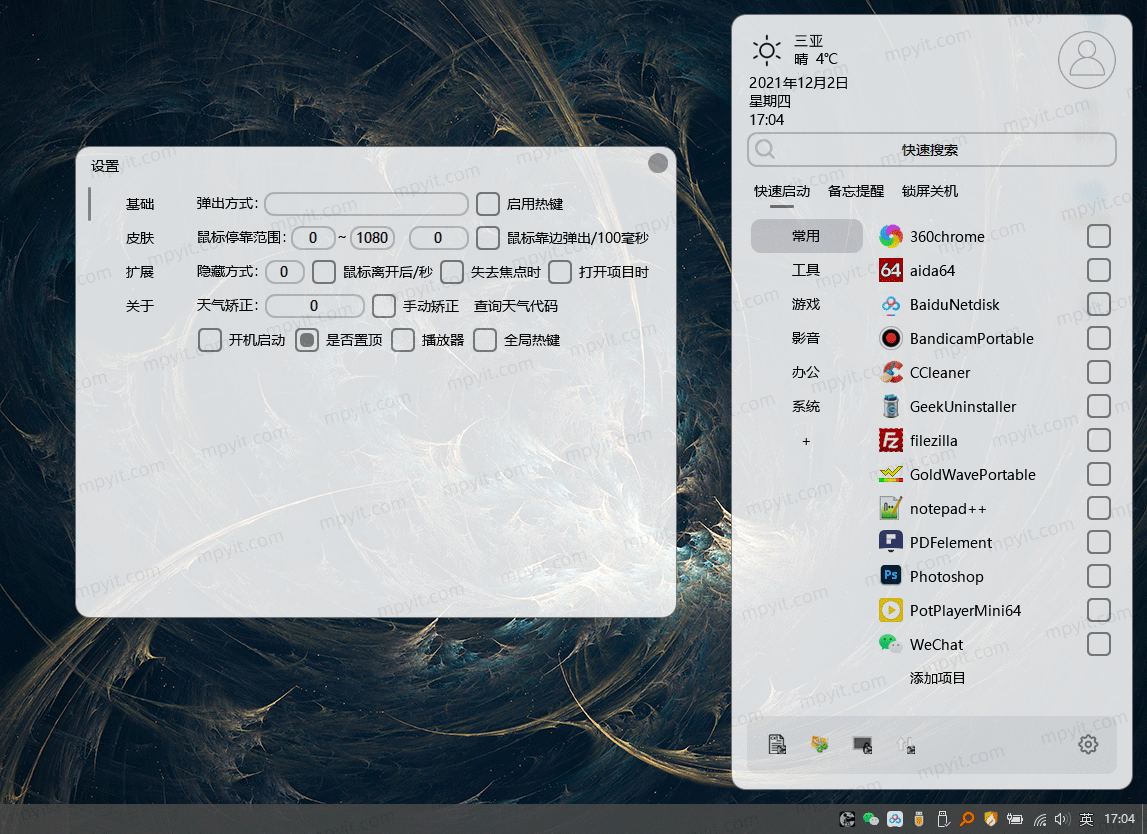Click the user avatar icon
The width and height of the screenshot is (1147, 834).
[1087, 59]
